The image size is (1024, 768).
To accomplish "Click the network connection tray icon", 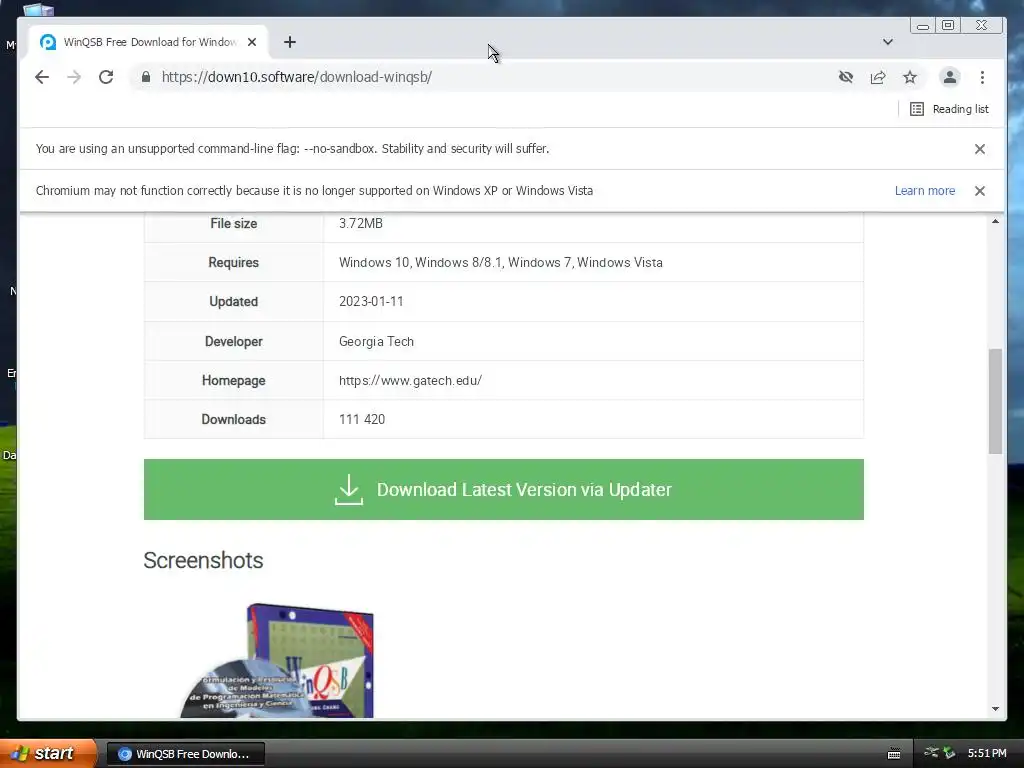I will point(931,753).
